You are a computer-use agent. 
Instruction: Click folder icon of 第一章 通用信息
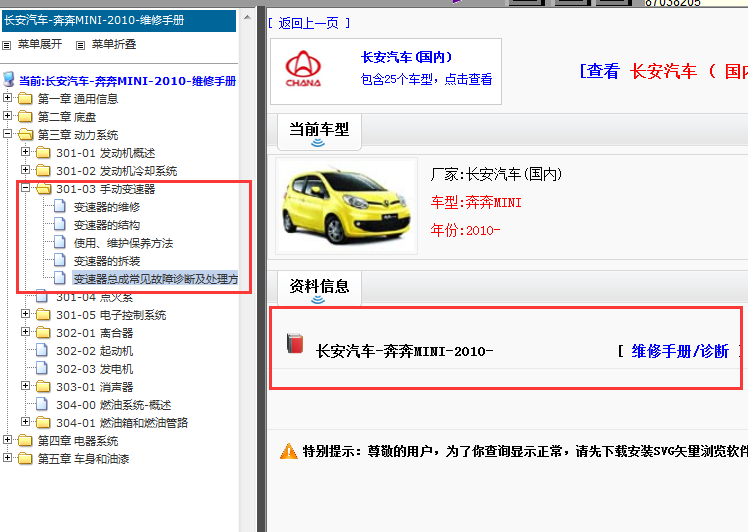point(25,99)
